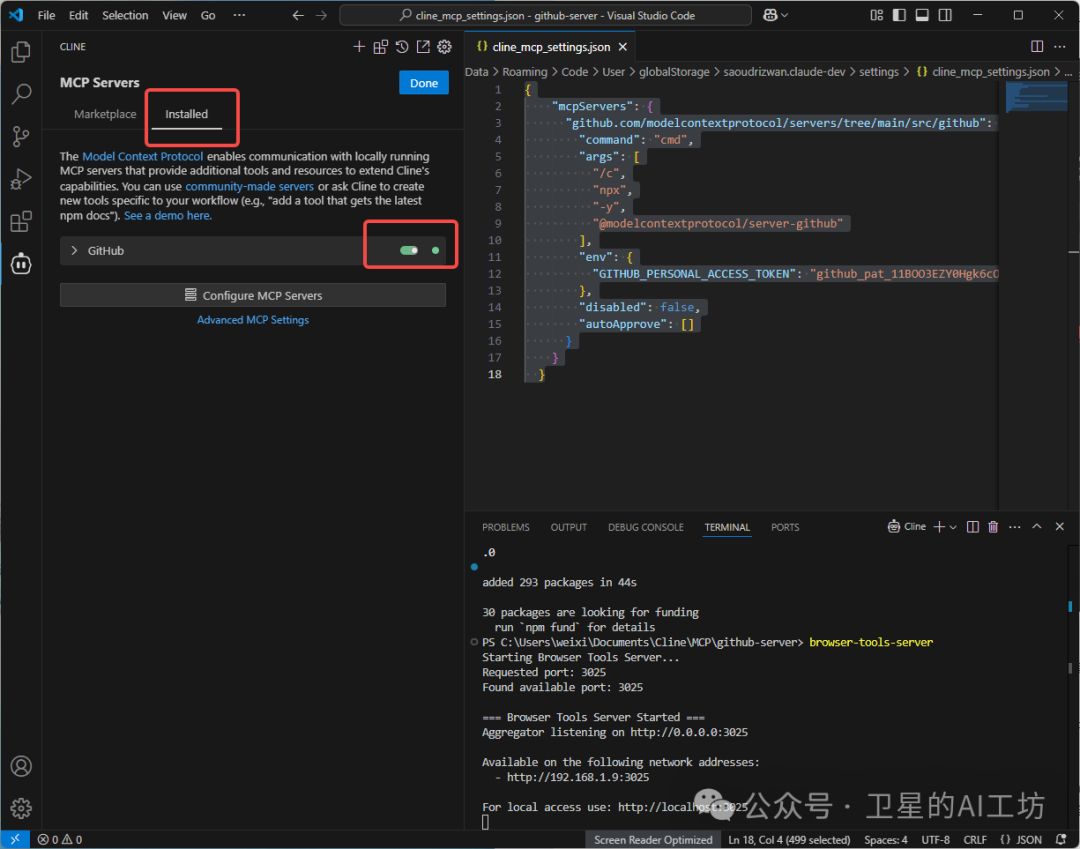Open the Edit menu

[79, 15]
